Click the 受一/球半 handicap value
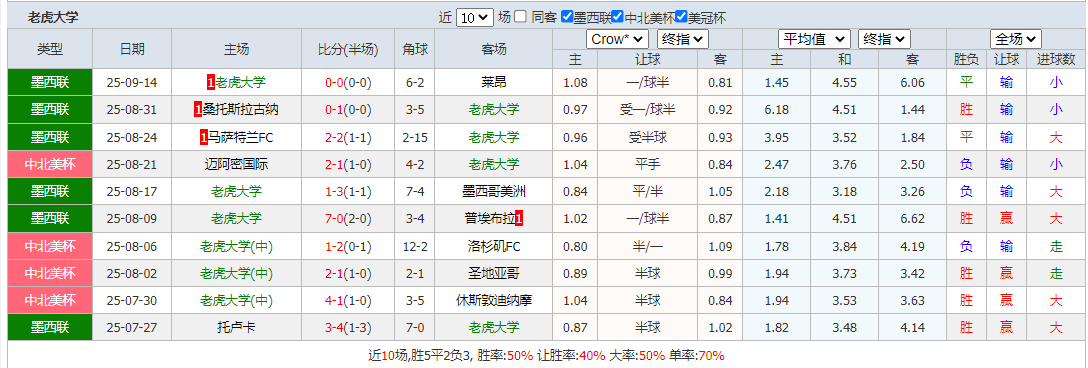The height and width of the screenshot is (368, 1088). pos(646,110)
